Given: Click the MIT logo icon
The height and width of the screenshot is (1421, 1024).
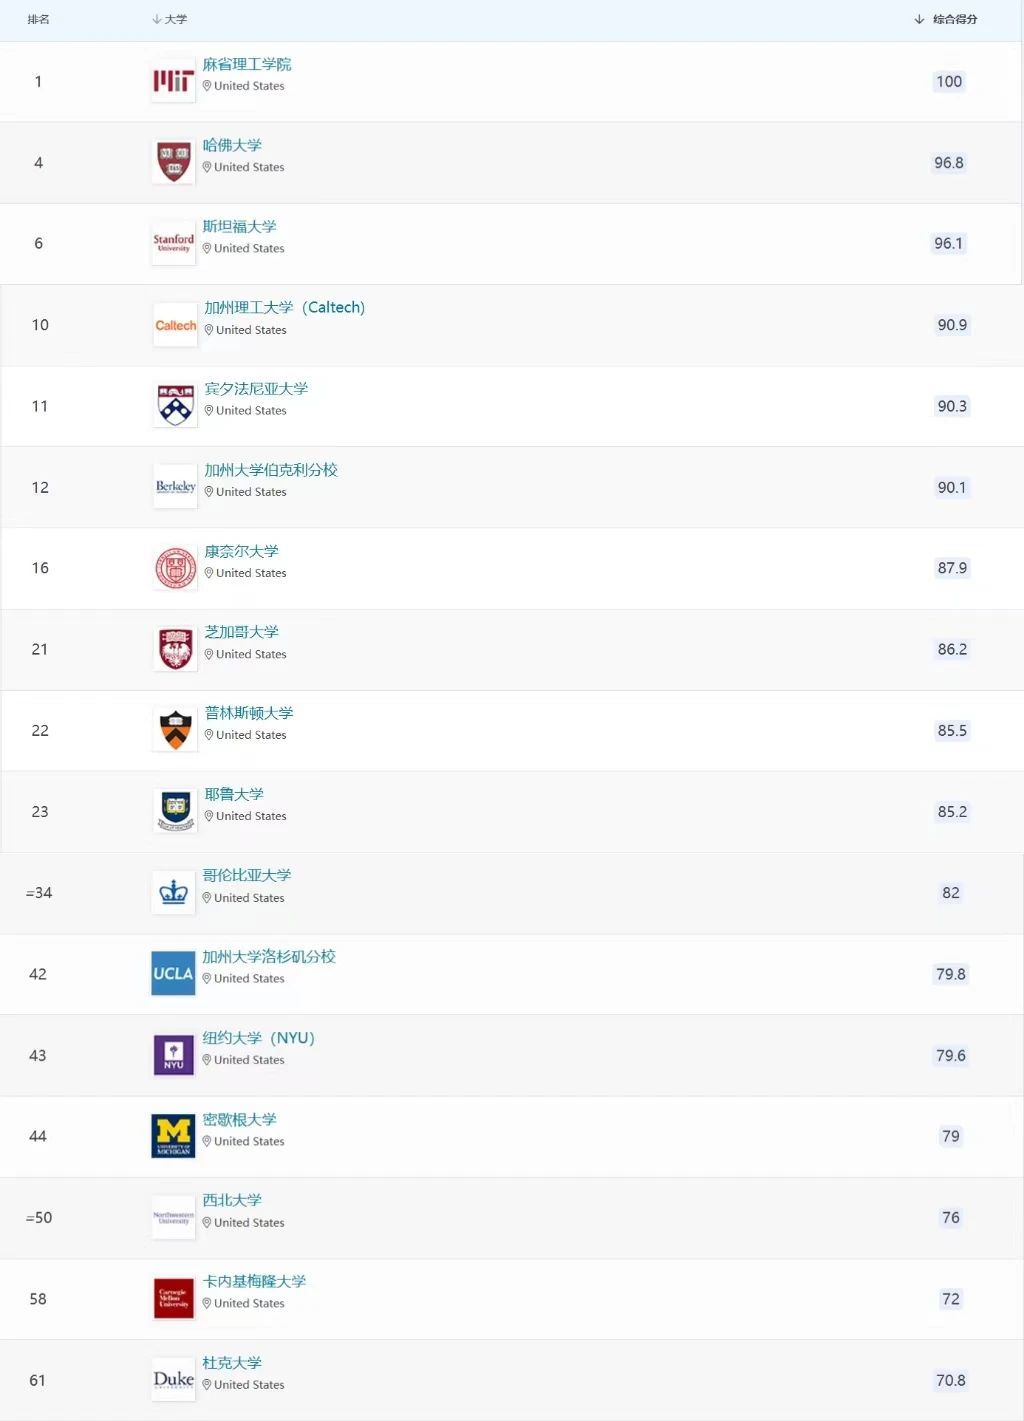Looking at the screenshot, I should pyautogui.click(x=173, y=81).
